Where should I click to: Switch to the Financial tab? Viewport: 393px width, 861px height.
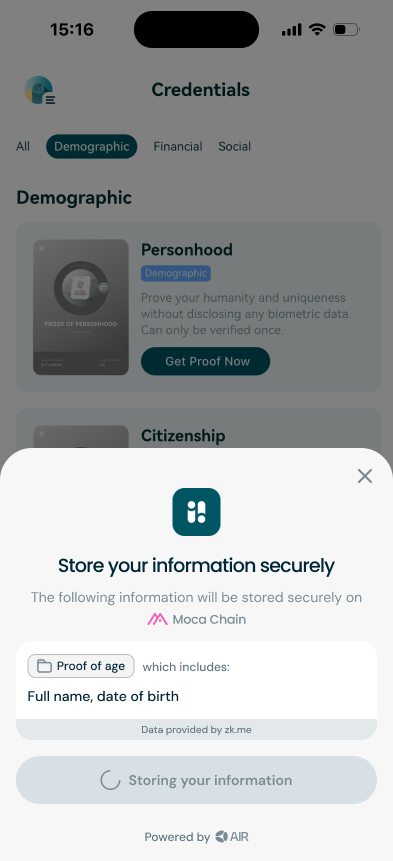click(x=178, y=147)
